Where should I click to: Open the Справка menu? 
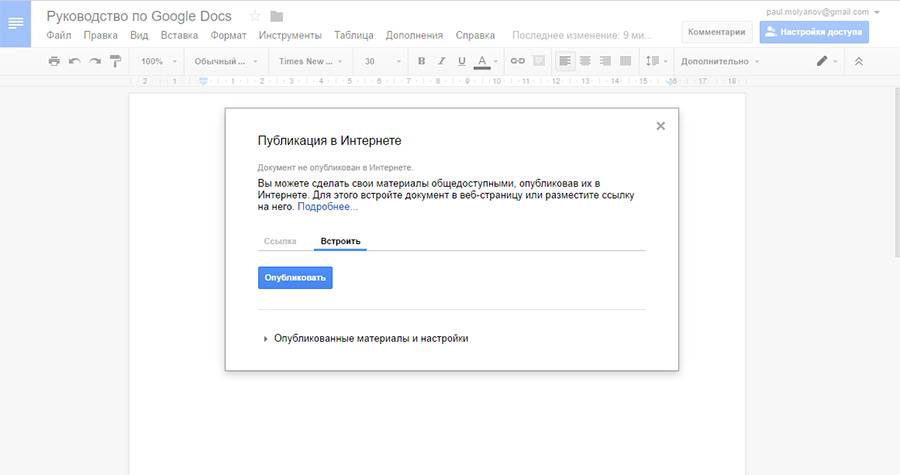(475, 35)
